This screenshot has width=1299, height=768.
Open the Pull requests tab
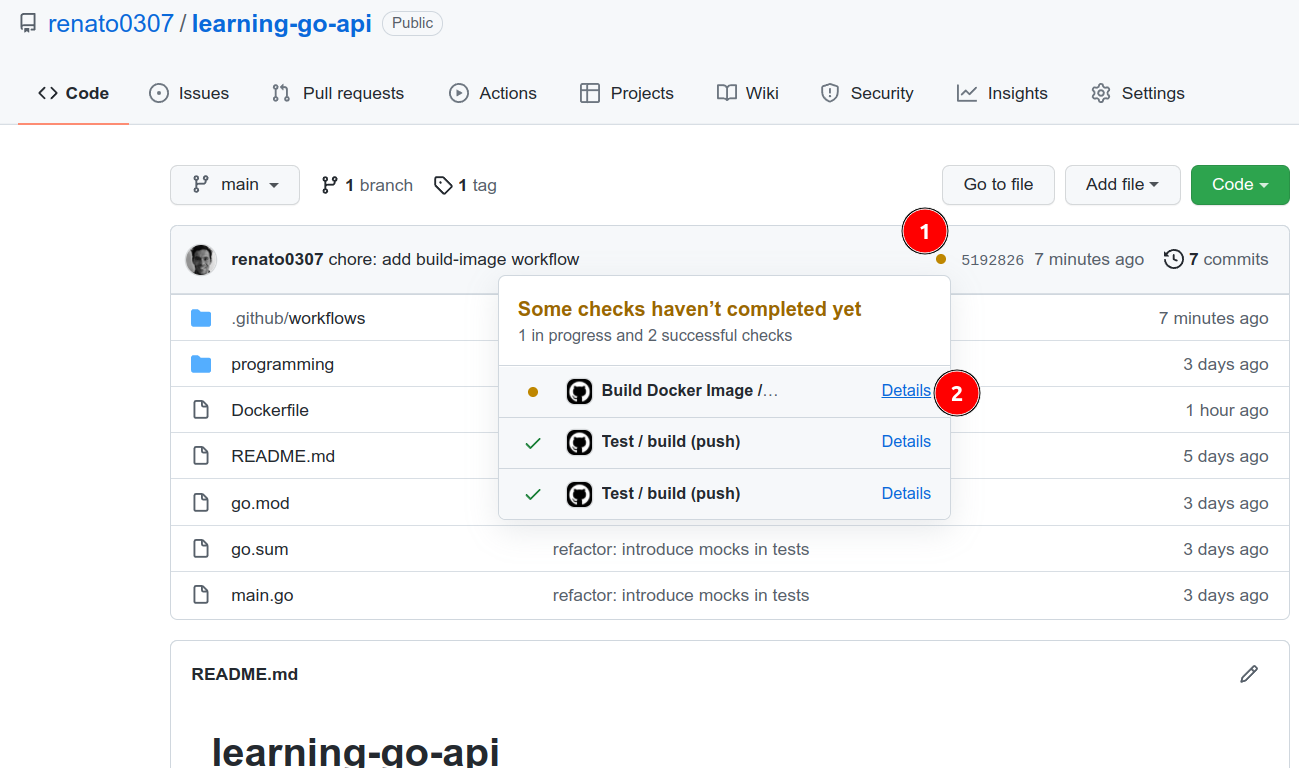(x=338, y=93)
